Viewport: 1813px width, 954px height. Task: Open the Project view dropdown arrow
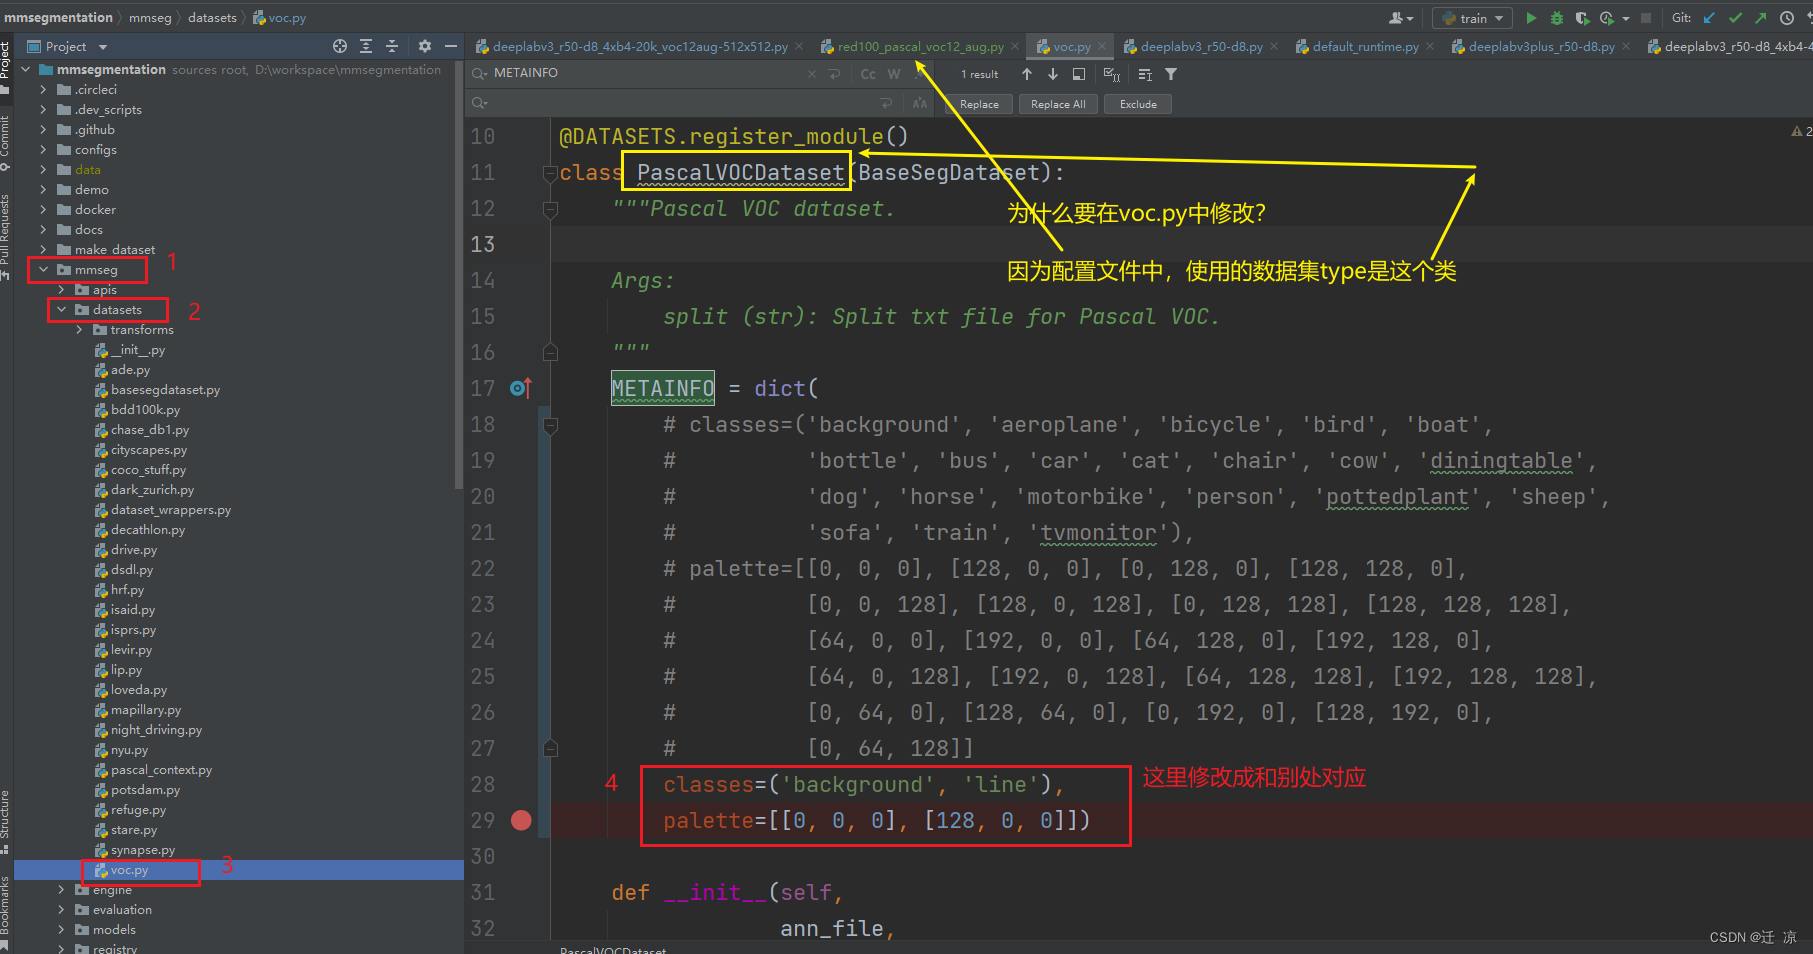coord(102,47)
